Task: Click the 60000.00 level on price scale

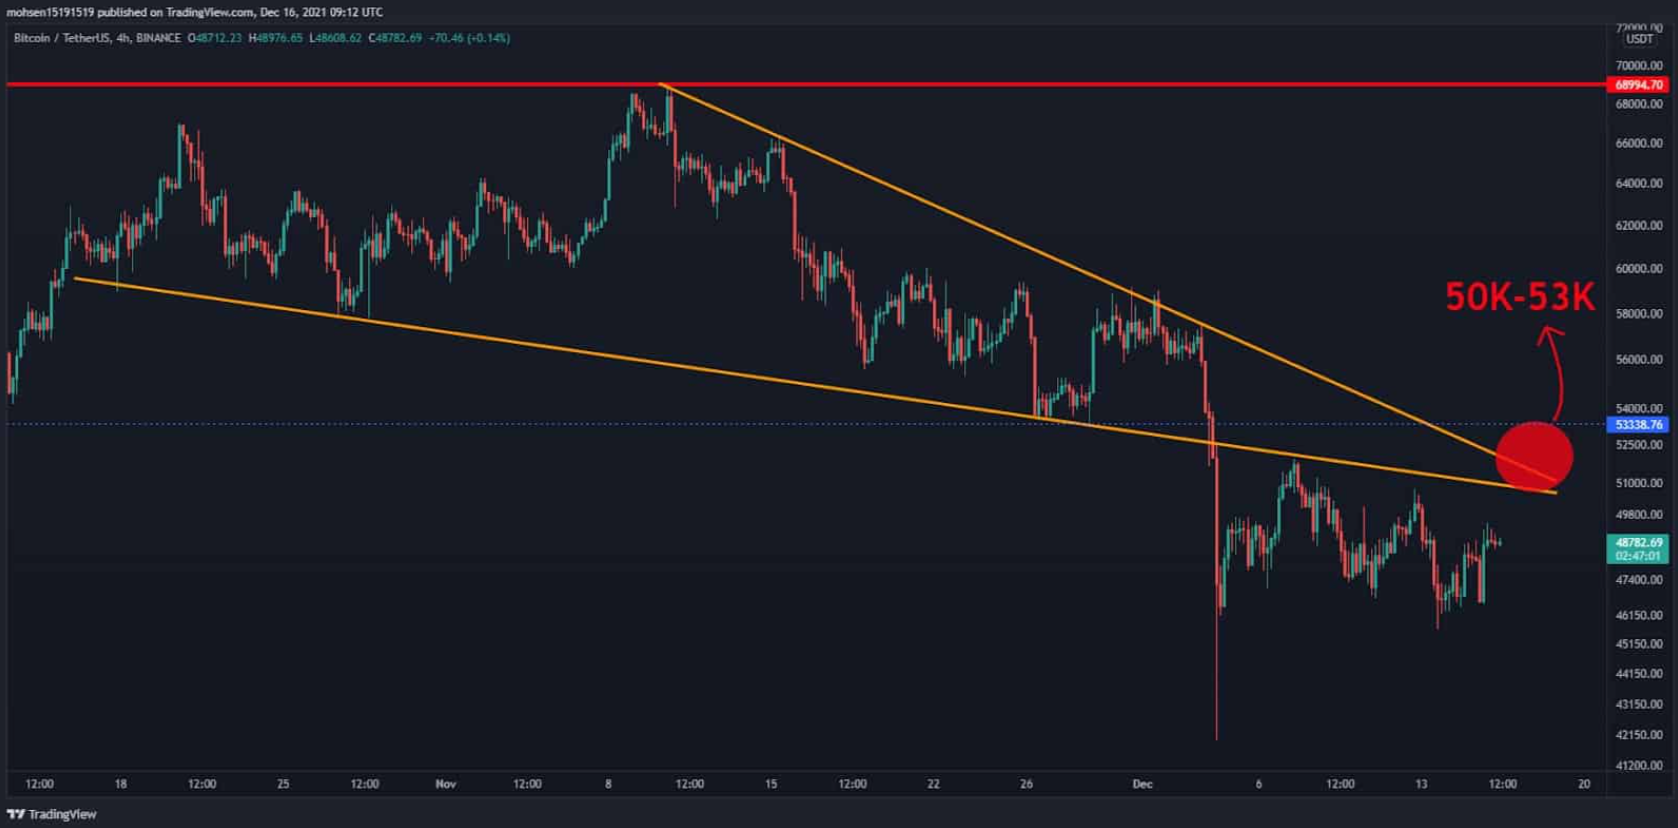Action: pos(1639,269)
